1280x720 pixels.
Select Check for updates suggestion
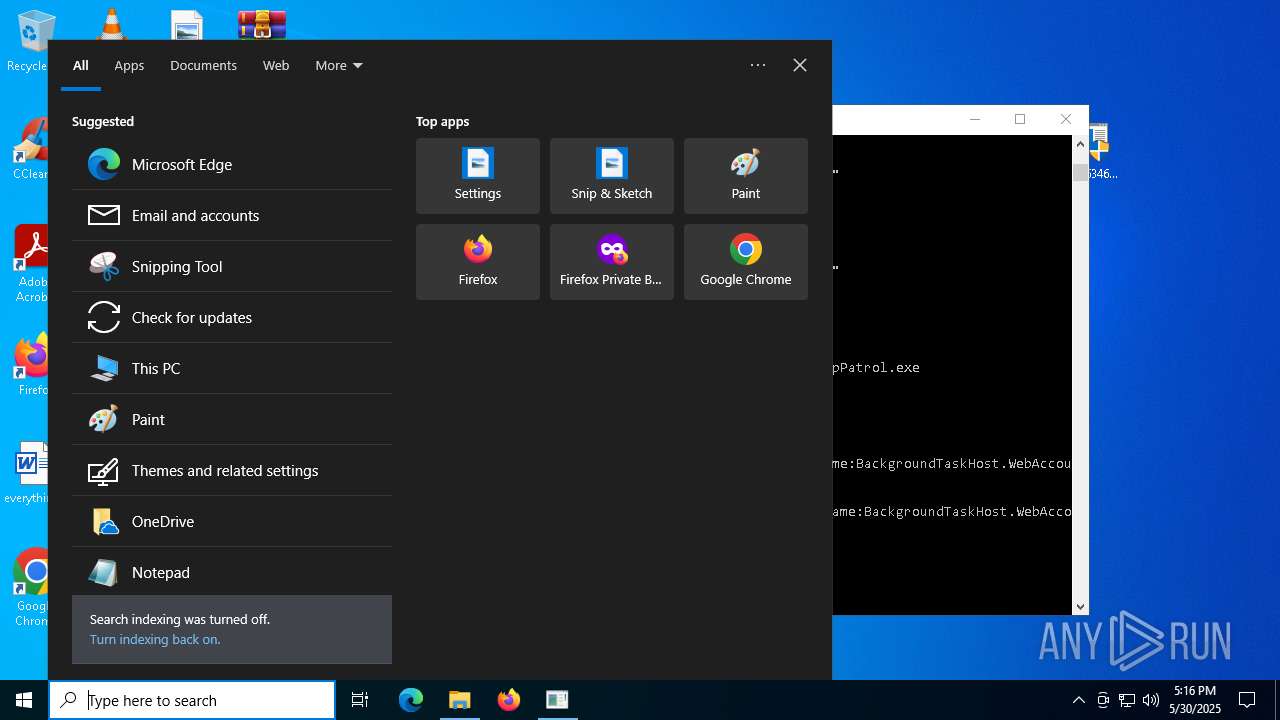coord(232,317)
